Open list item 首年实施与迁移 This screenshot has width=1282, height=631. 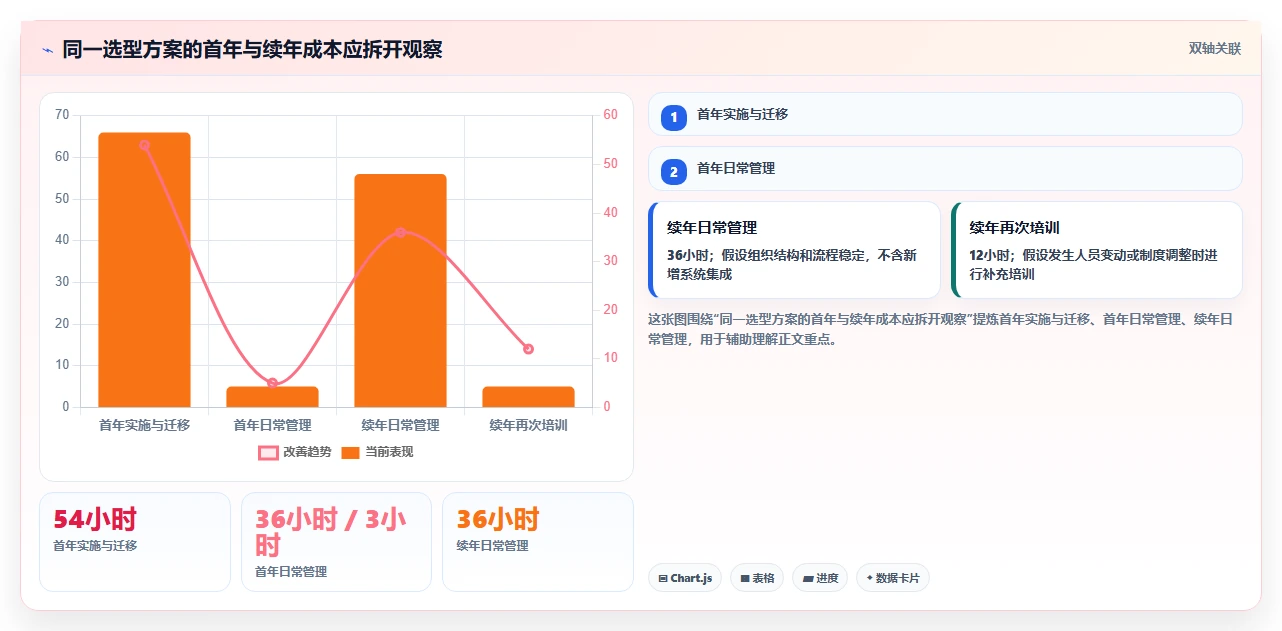[945, 114]
